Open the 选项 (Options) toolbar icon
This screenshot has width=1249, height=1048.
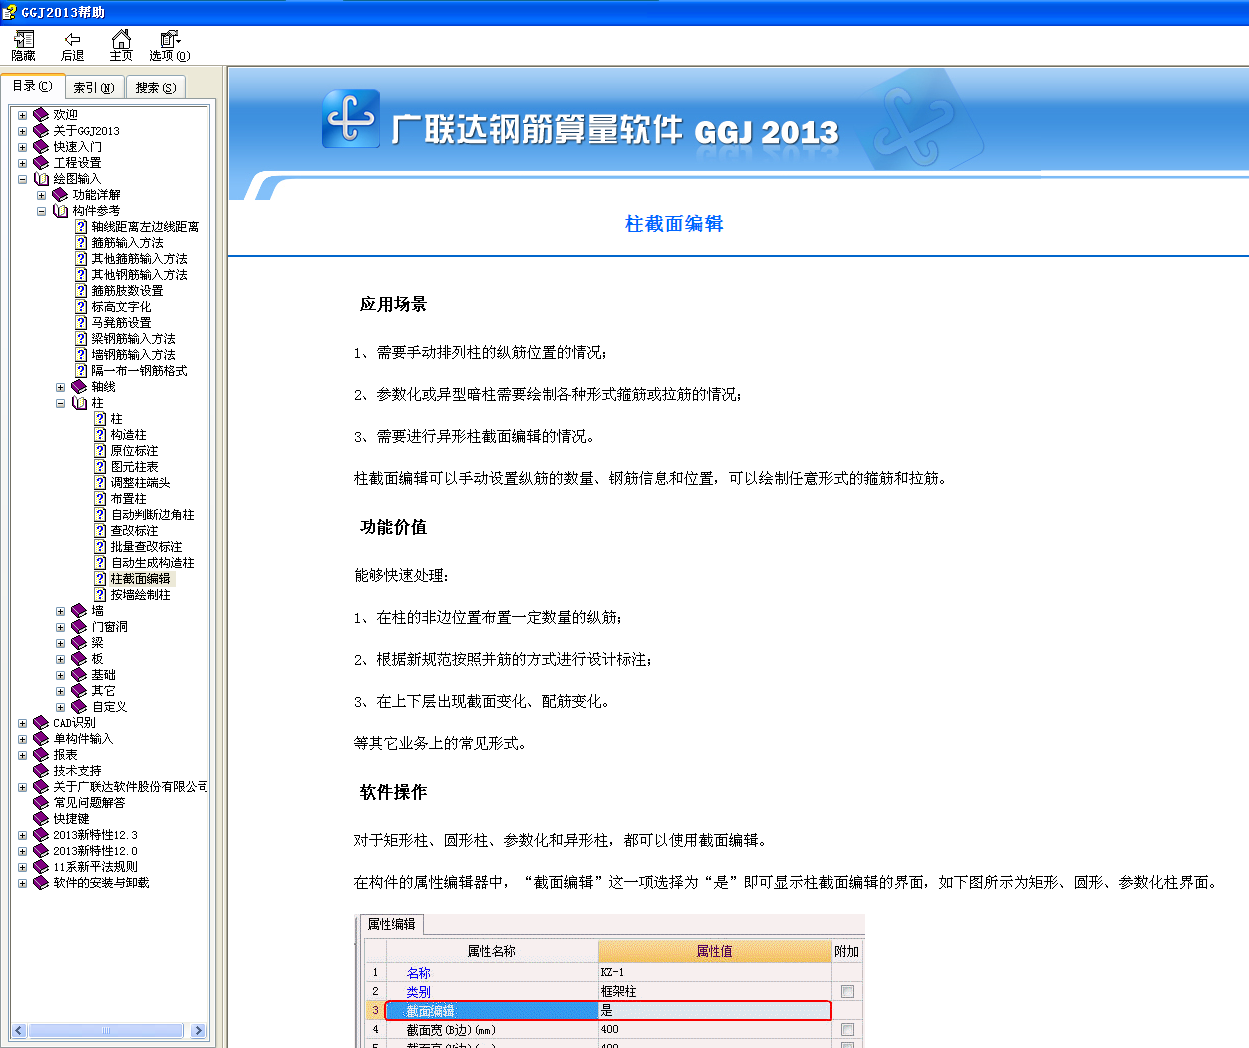click(170, 46)
